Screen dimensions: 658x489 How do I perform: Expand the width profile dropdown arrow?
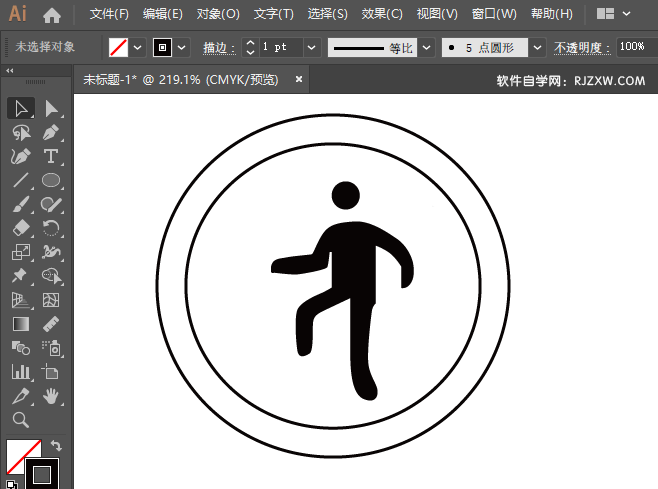click(426, 48)
